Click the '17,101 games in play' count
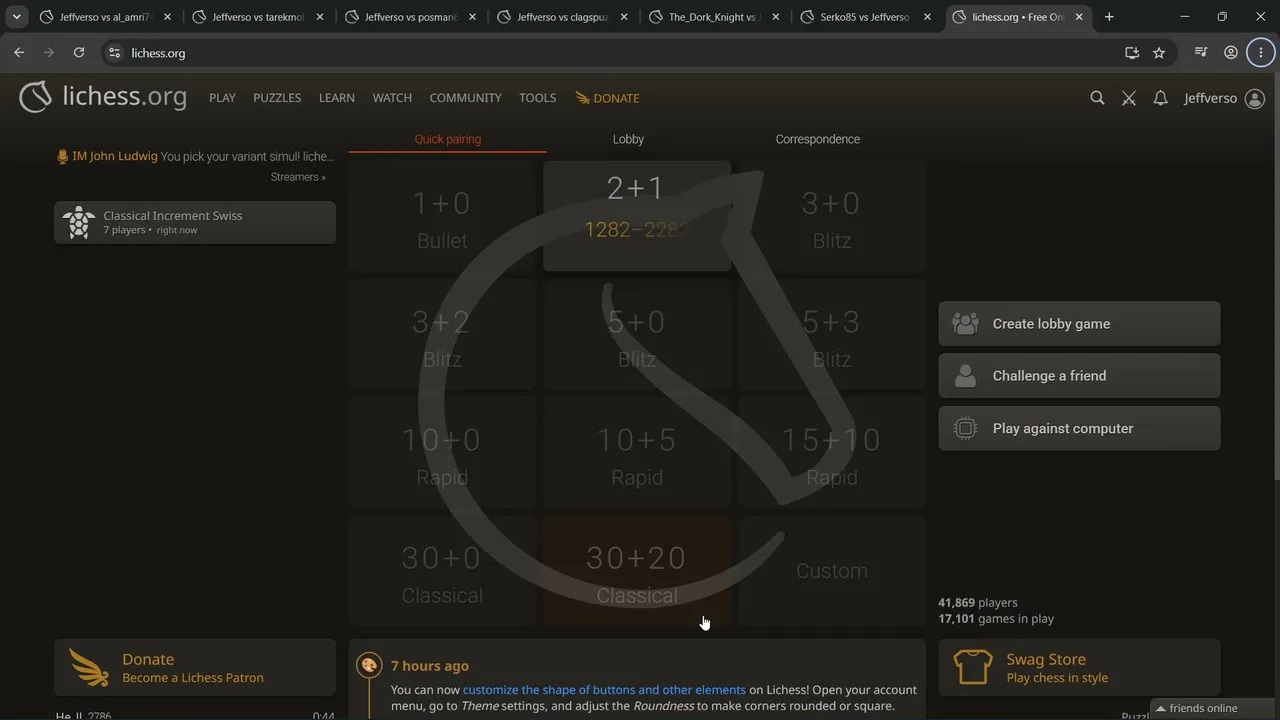The image size is (1280, 720). click(x=996, y=619)
